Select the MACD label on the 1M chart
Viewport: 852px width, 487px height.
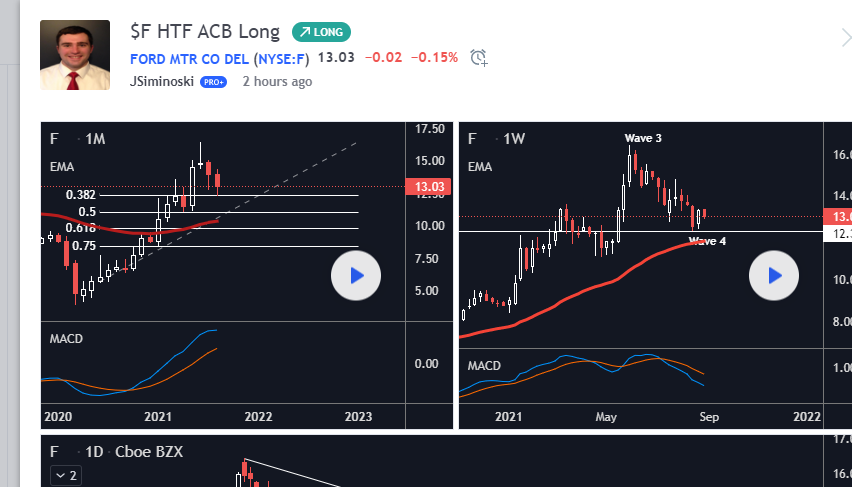(66, 339)
